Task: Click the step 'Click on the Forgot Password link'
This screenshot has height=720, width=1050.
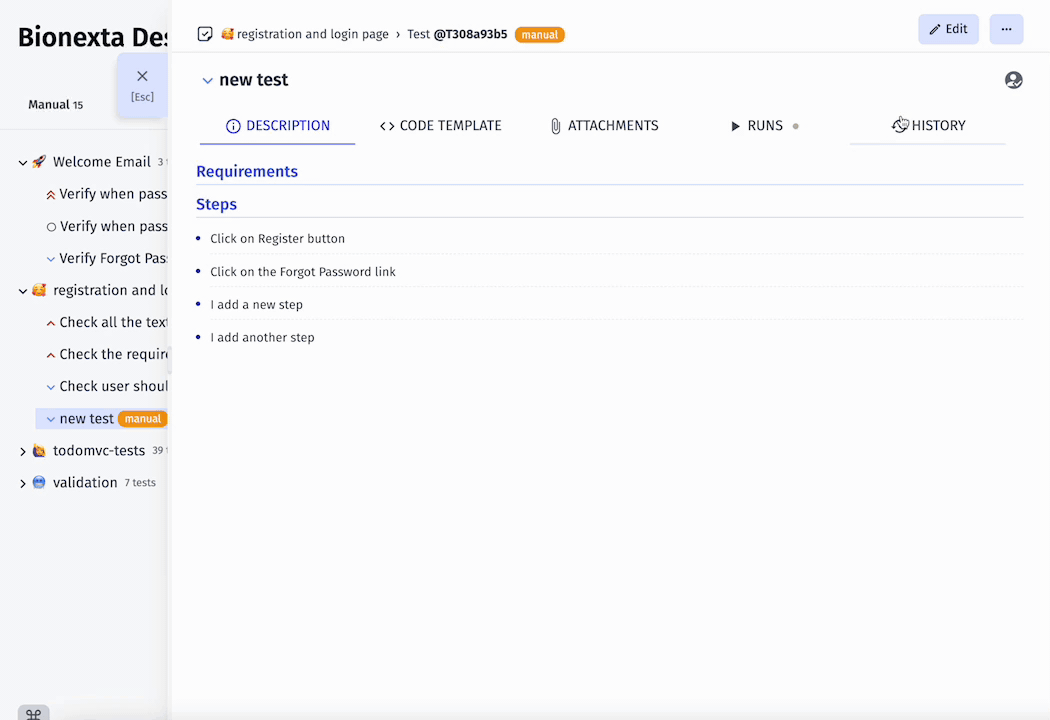Action: pyautogui.click(x=303, y=272)
